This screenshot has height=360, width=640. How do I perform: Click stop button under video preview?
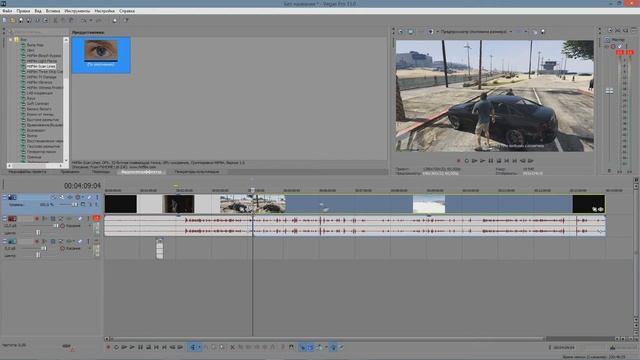tap(498, 161)
